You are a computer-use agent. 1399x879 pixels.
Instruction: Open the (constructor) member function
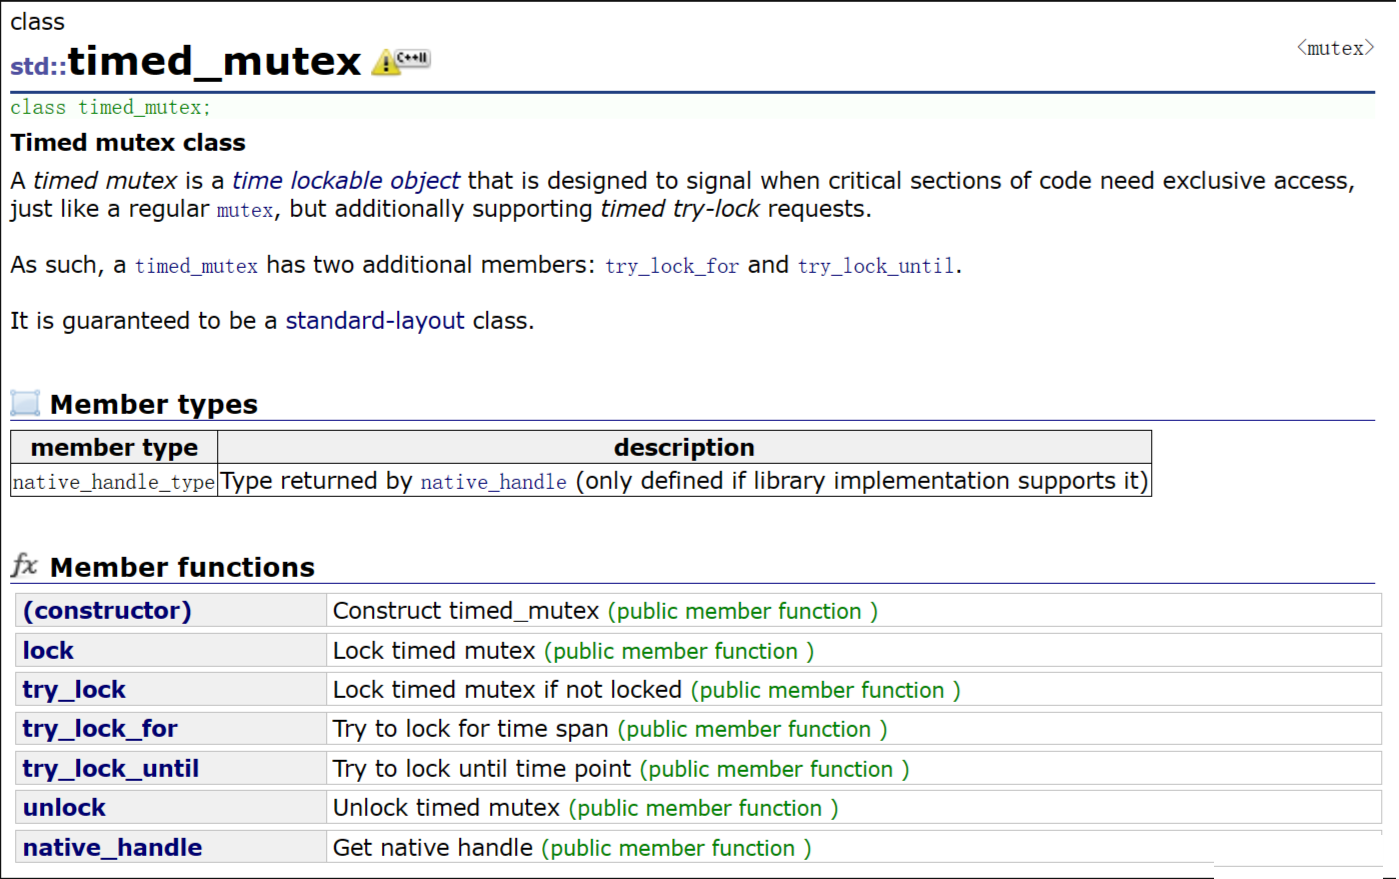[107, 611]
